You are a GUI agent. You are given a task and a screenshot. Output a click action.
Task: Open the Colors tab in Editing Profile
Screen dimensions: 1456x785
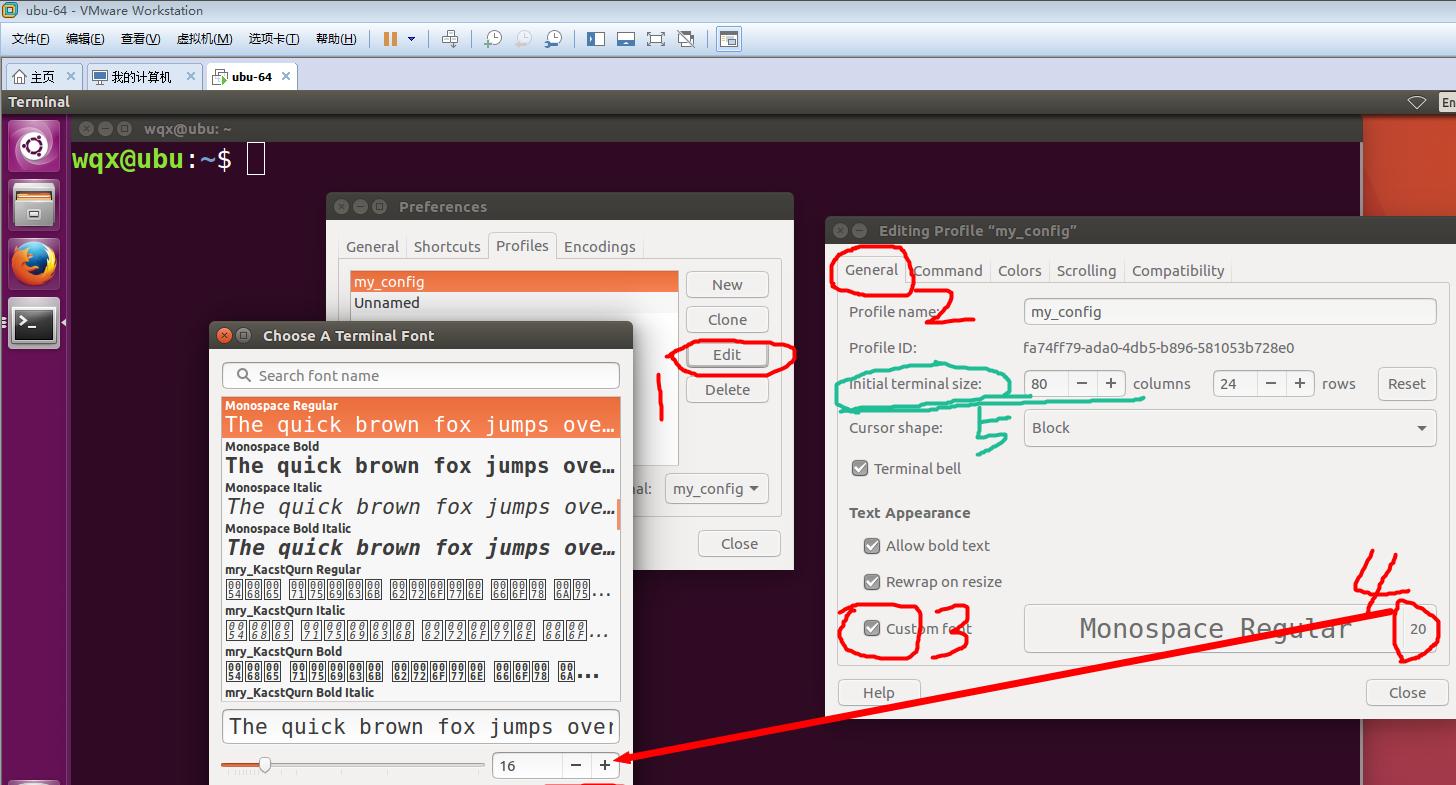[1019, 271]
